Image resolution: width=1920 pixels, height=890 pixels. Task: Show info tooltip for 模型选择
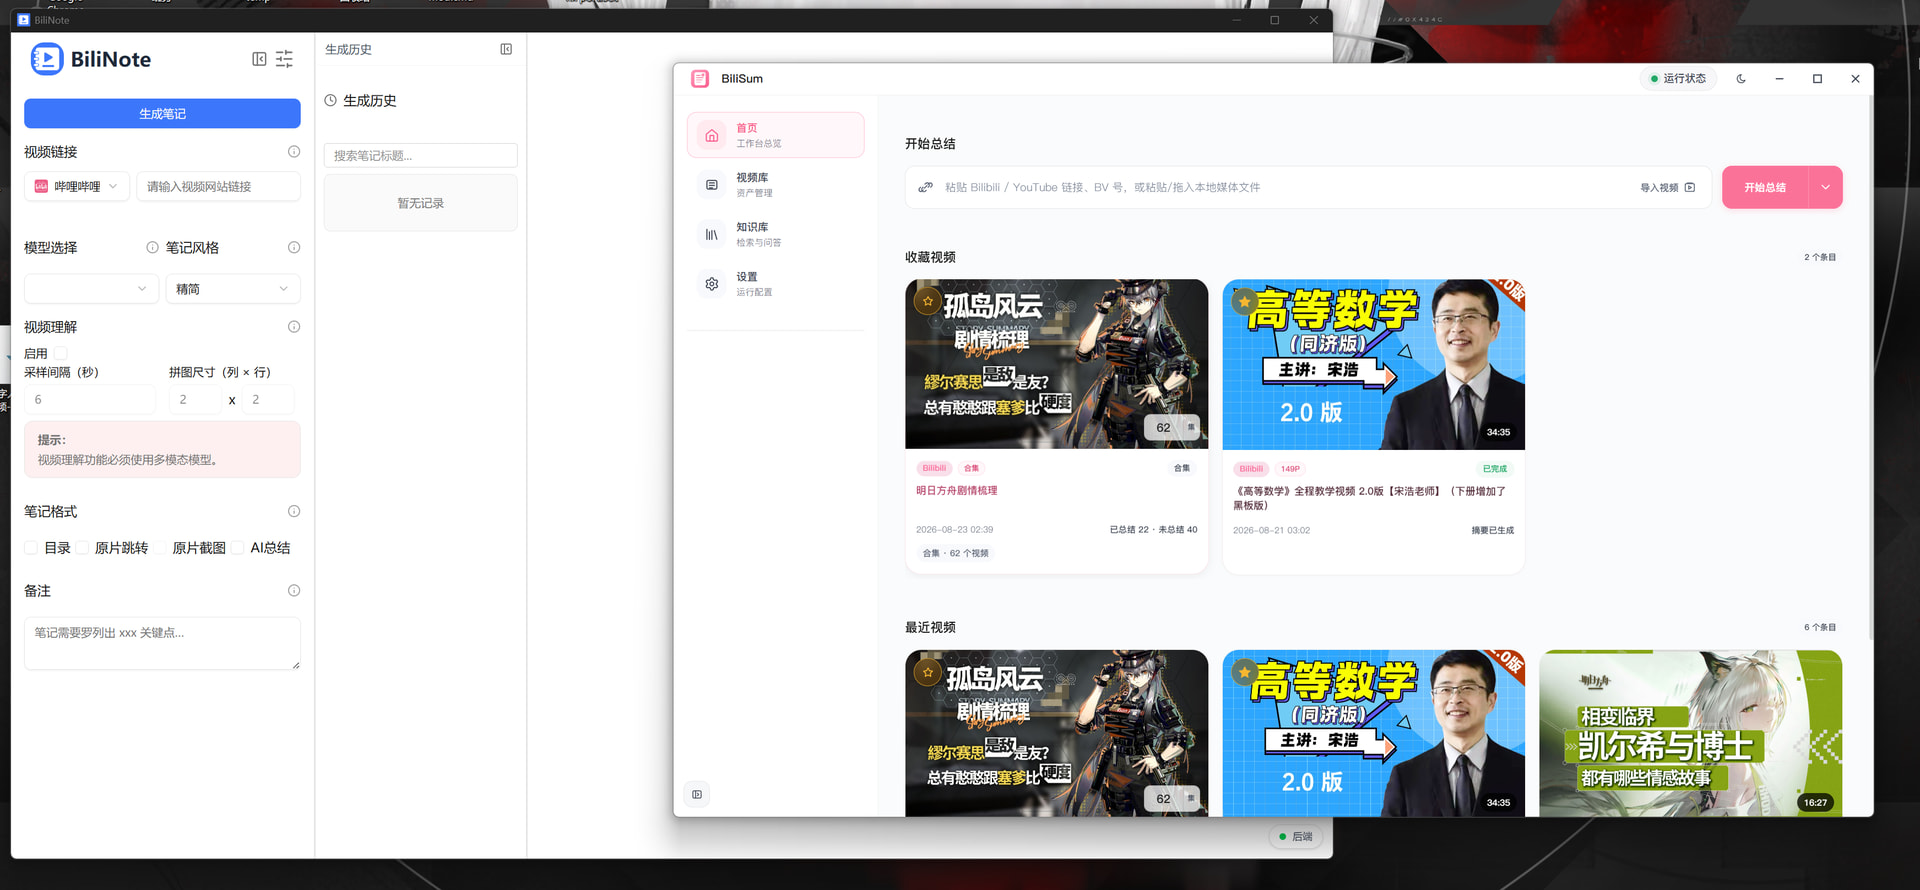152,247
